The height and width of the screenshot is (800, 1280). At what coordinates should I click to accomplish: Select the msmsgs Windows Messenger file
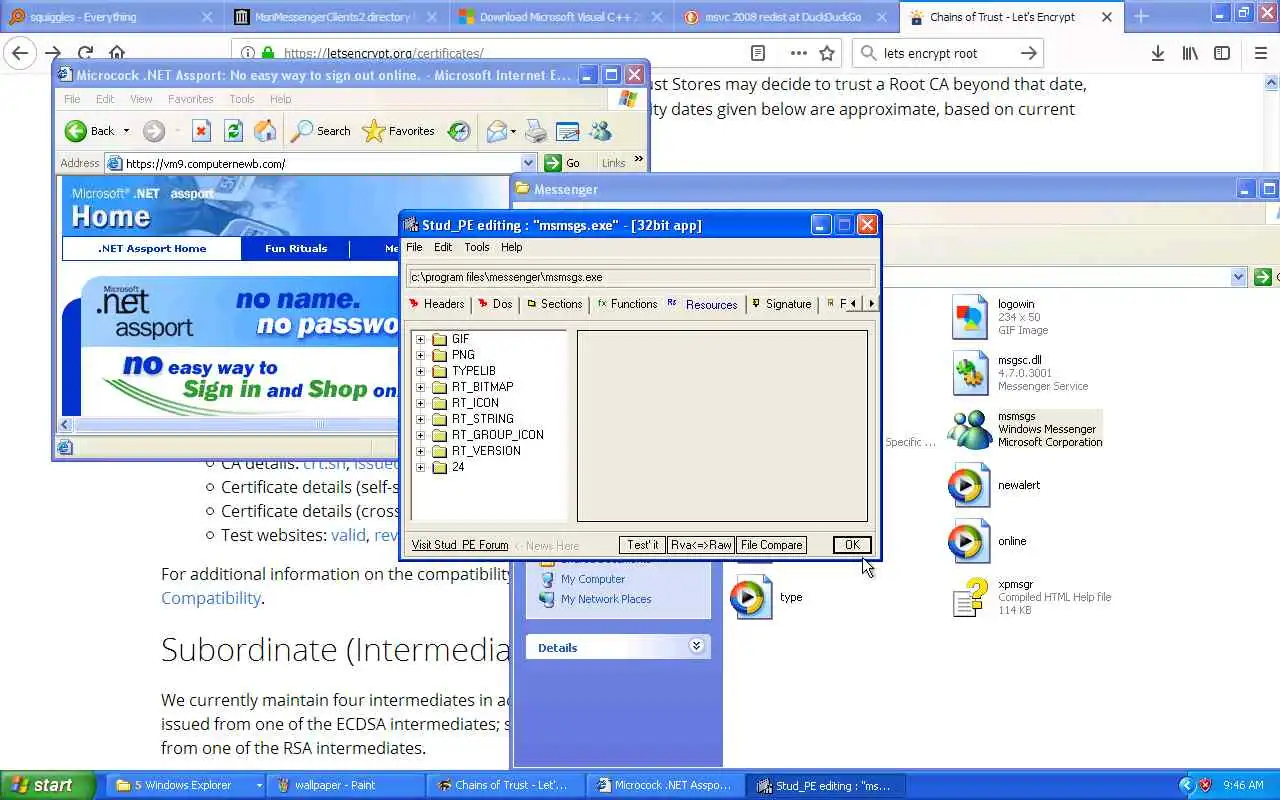click(x=1024, y=429)
